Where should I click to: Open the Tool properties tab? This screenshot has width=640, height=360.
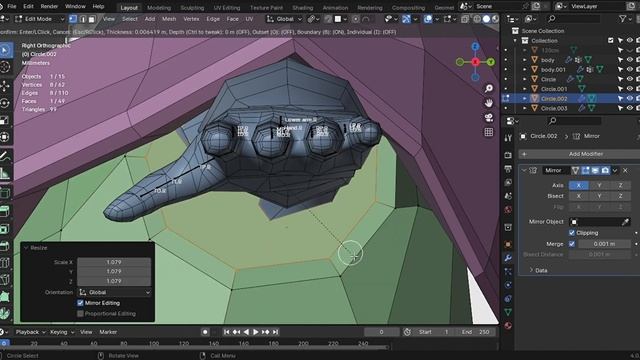[508, 138]
